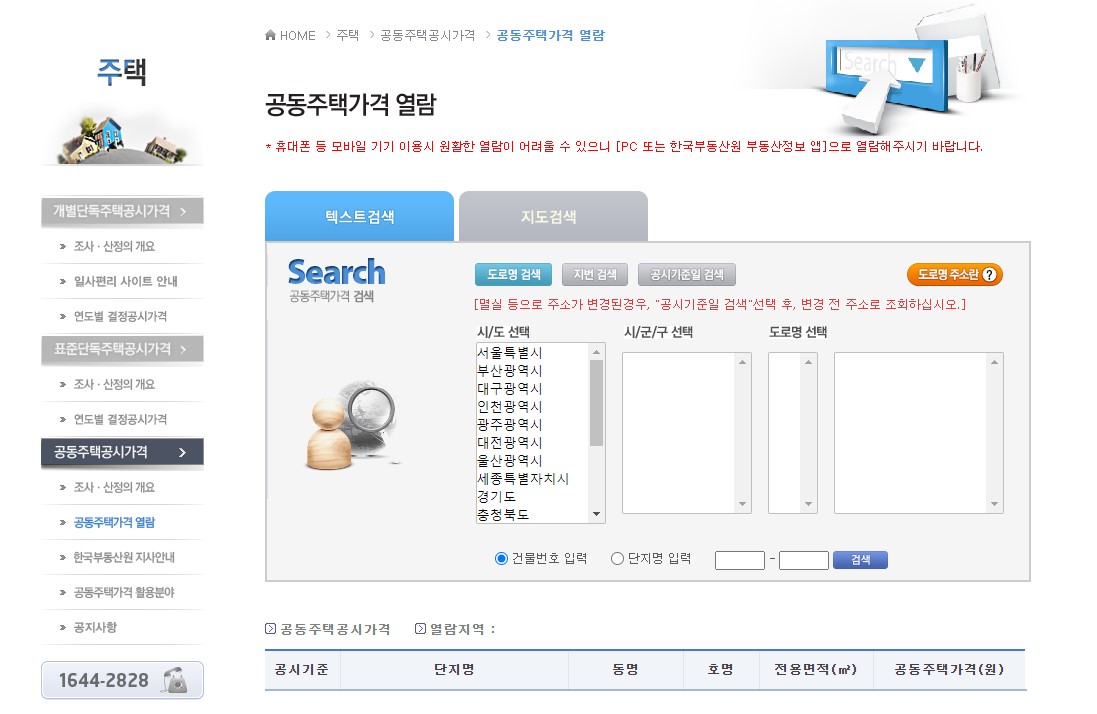Select the 단지명 입력 radio button
Image resolution: width=1097 pixels, height=714 pixels.
(x=617, y=560)
